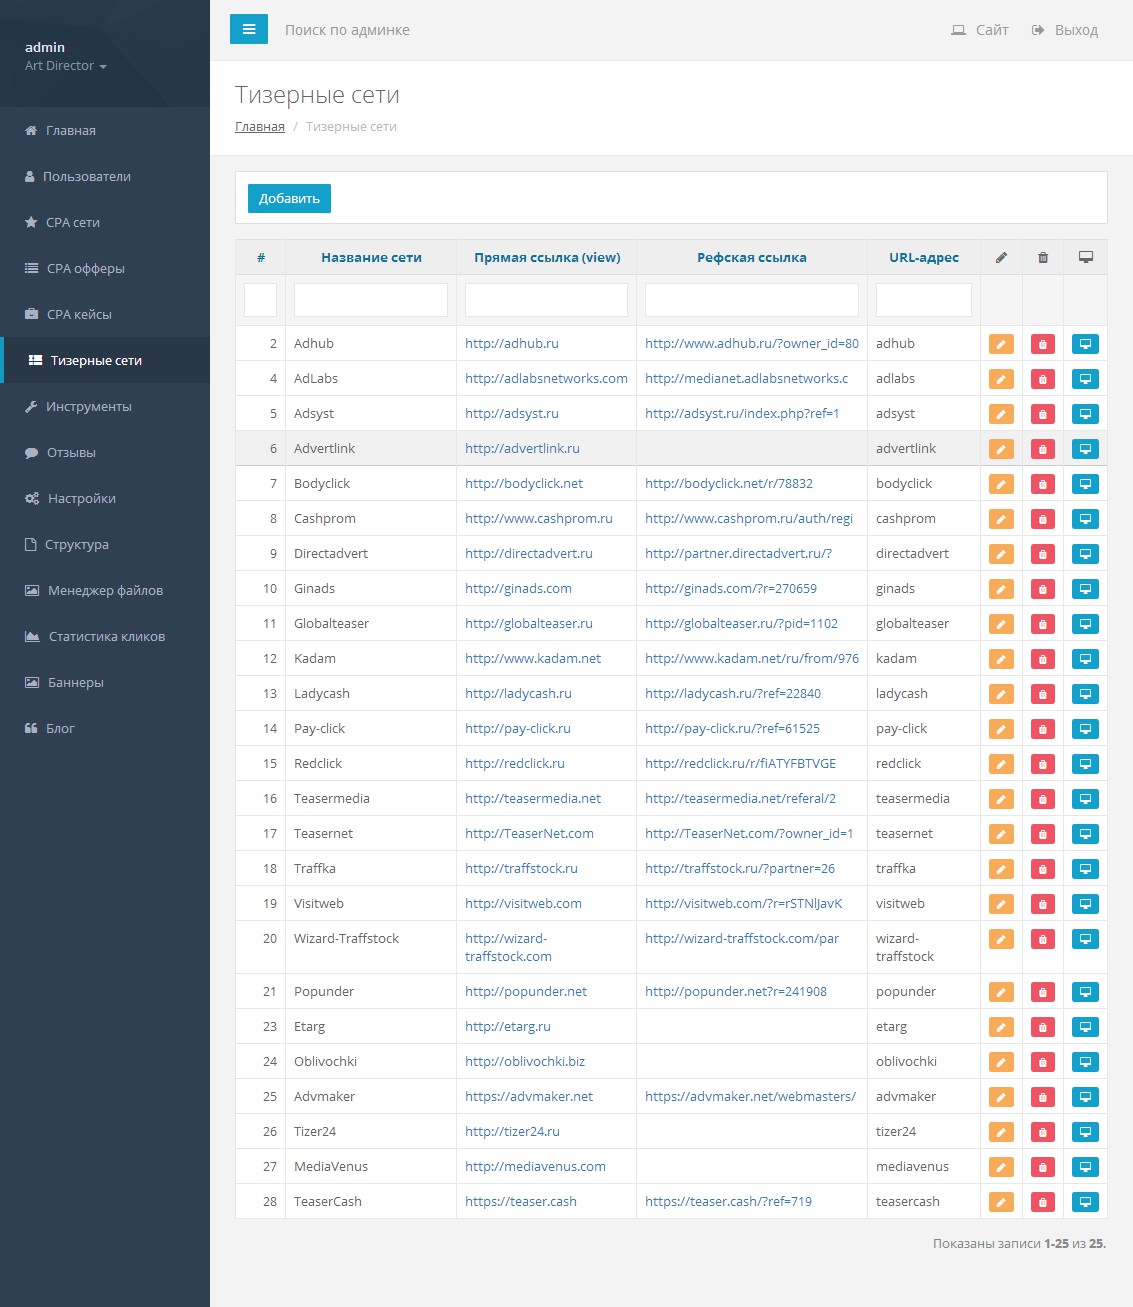1133x1307 pixels.
Task: View the Oblivochki network
Action: 1085,1062
